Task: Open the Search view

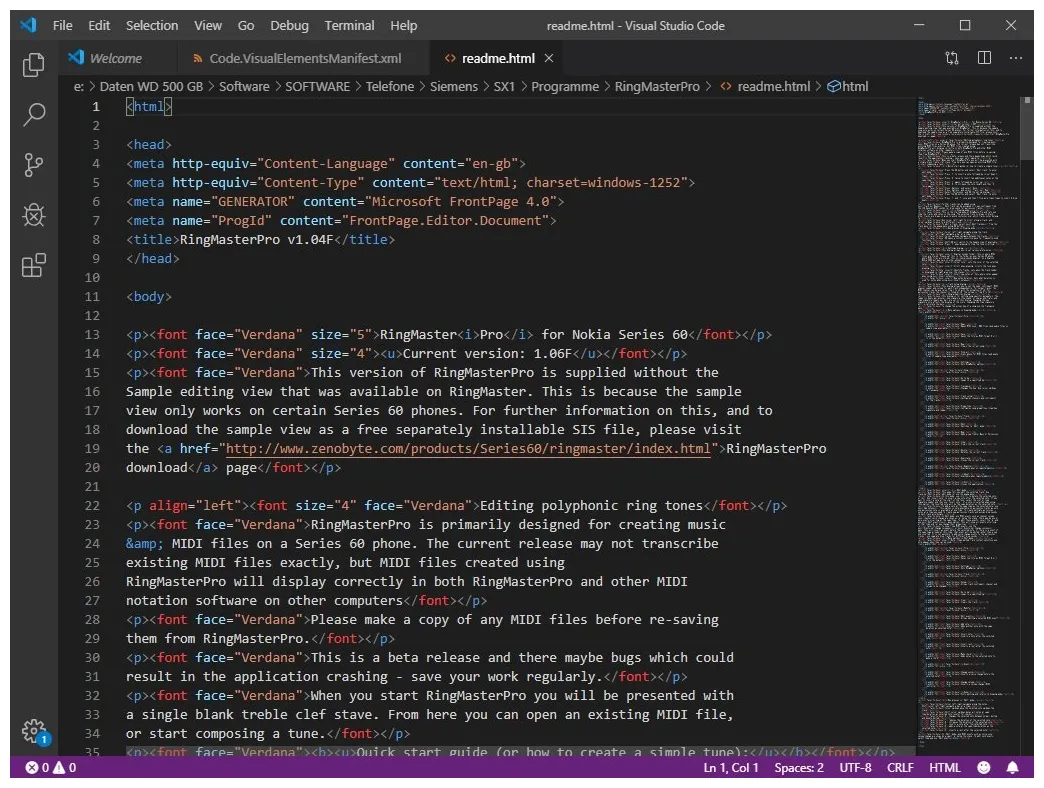Action: [33, 114]
